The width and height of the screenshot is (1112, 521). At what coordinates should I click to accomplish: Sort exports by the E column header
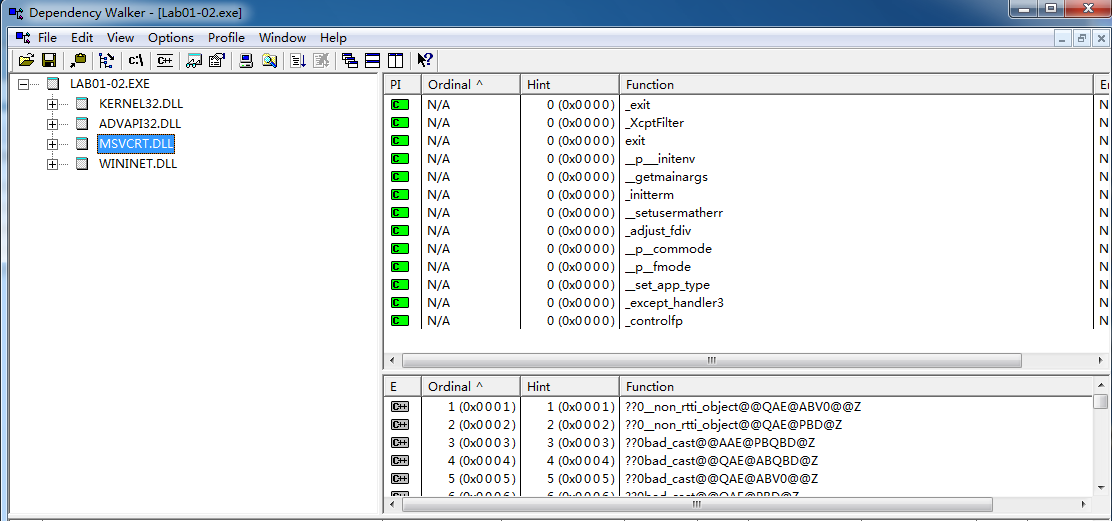pyautogui.click(x=402, y=386)
